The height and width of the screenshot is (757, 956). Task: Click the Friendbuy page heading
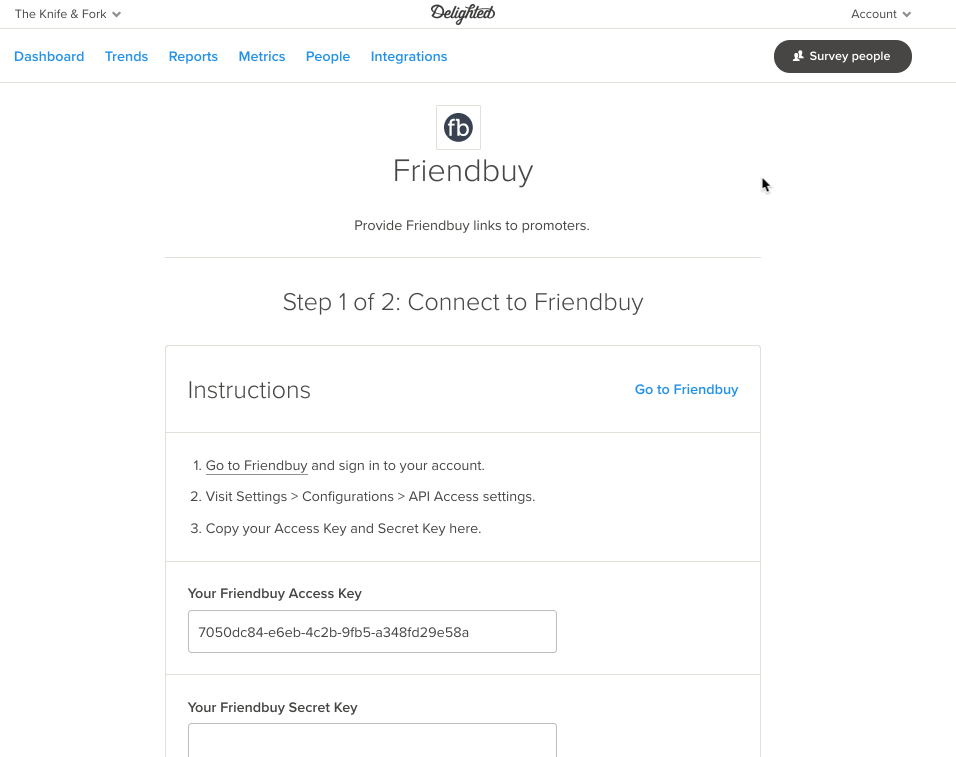463,171
